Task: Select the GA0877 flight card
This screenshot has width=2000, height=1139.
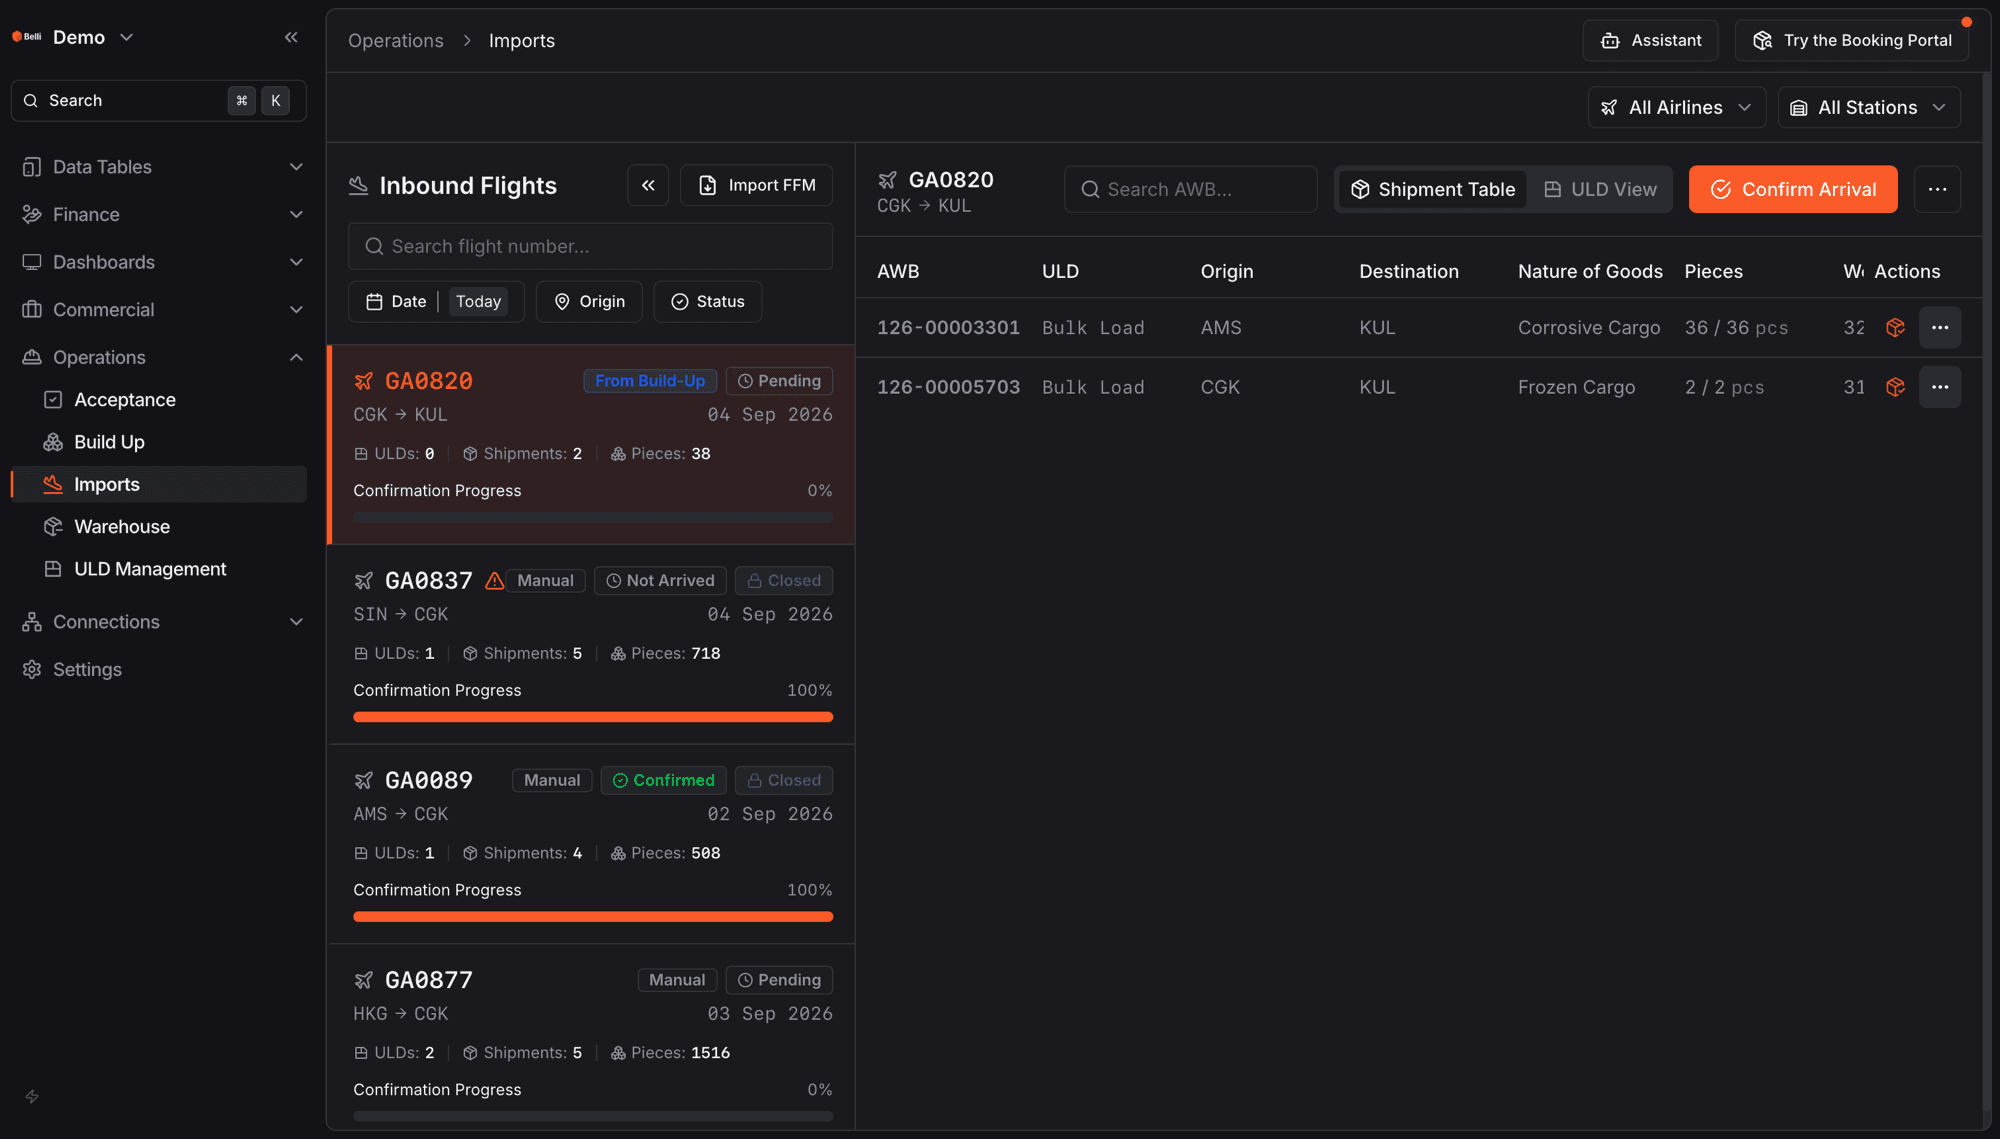Action: click(x=591, y=1037)
